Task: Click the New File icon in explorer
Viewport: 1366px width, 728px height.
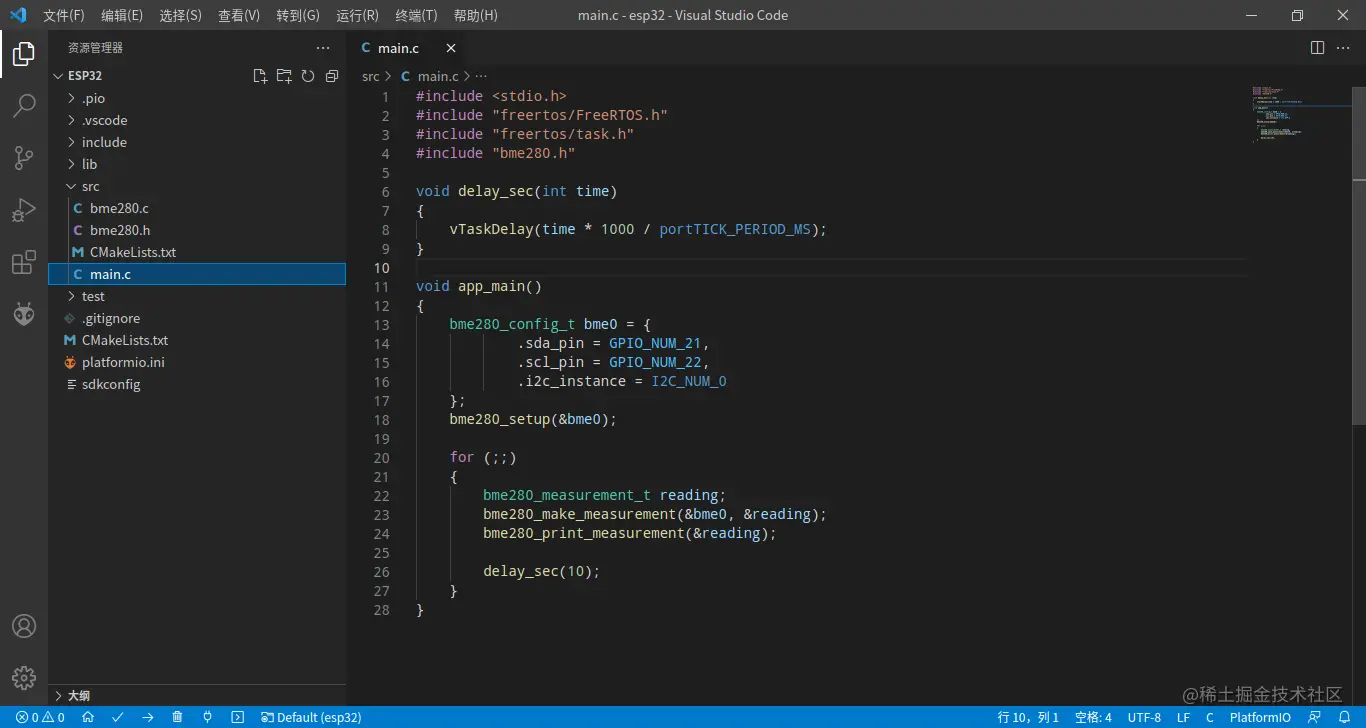Action: coord(260,76)
